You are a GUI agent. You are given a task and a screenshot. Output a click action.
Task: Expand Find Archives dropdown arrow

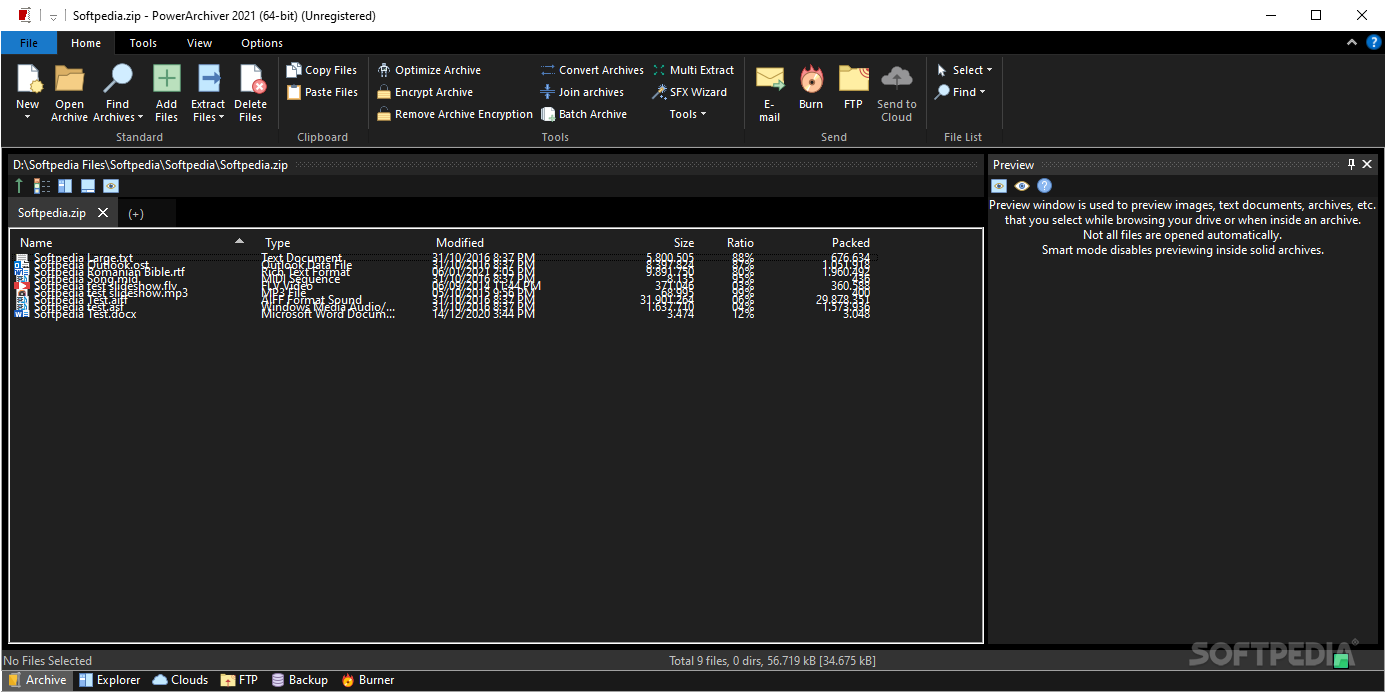coord(140,118)
